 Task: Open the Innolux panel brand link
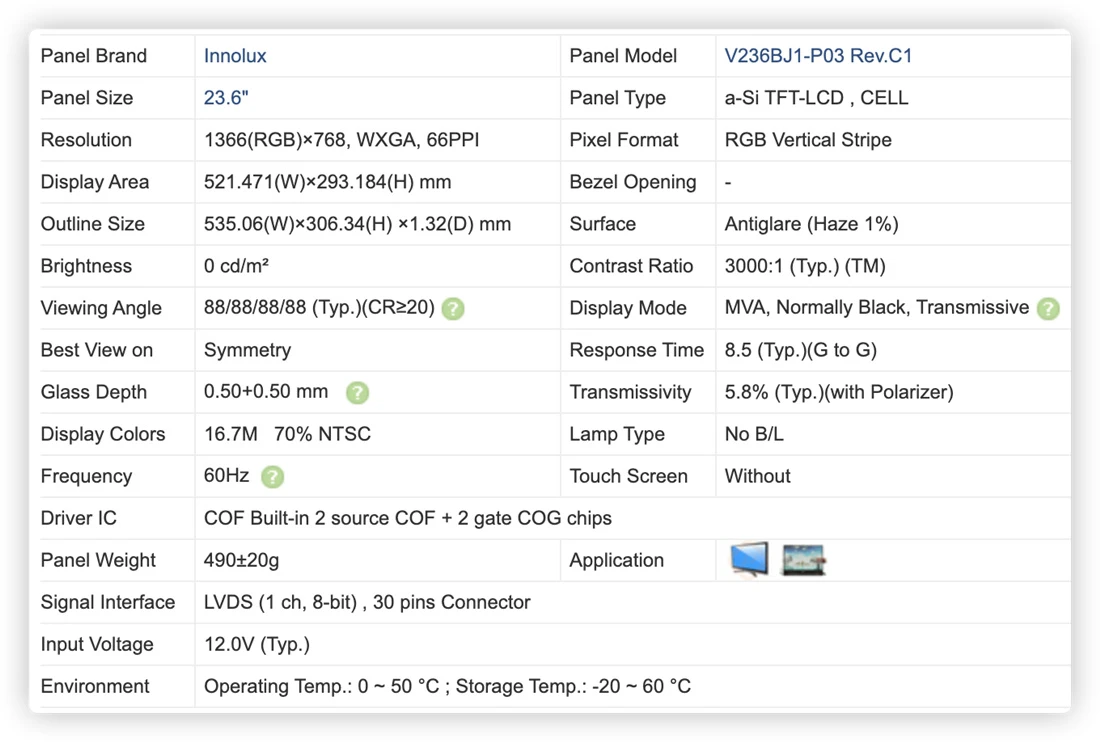234,56
